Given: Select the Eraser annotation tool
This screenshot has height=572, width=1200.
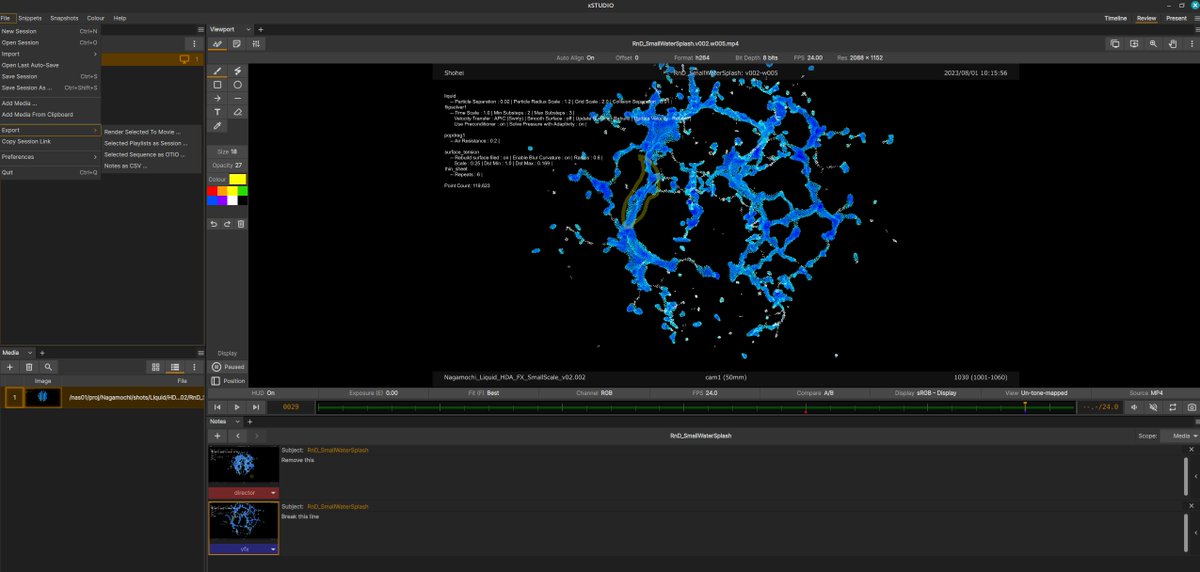Looking at the screenshot, I should 237,113.
